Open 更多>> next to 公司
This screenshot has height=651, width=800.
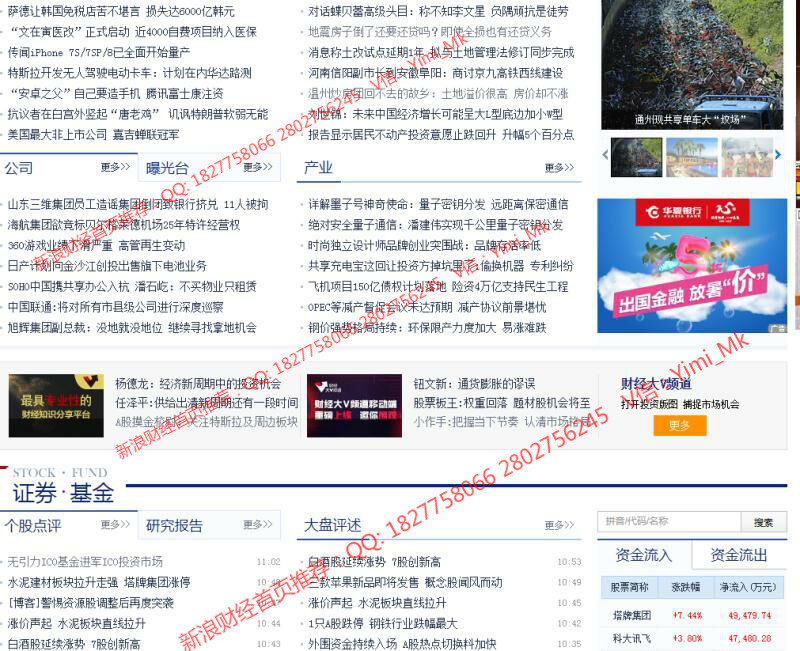pos(115,167)
